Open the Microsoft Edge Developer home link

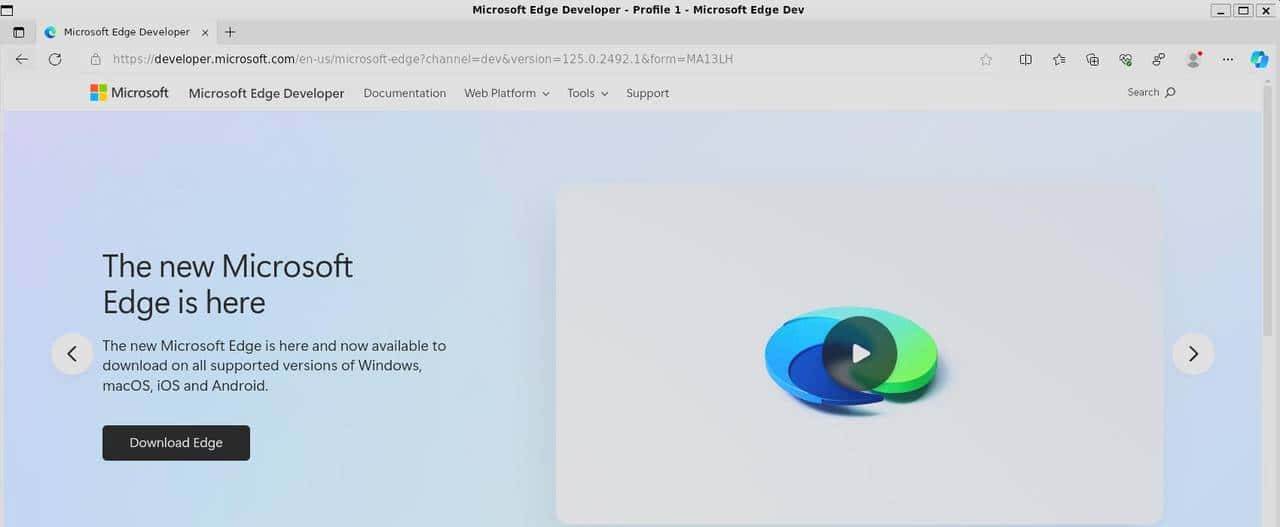pos(266,93)
